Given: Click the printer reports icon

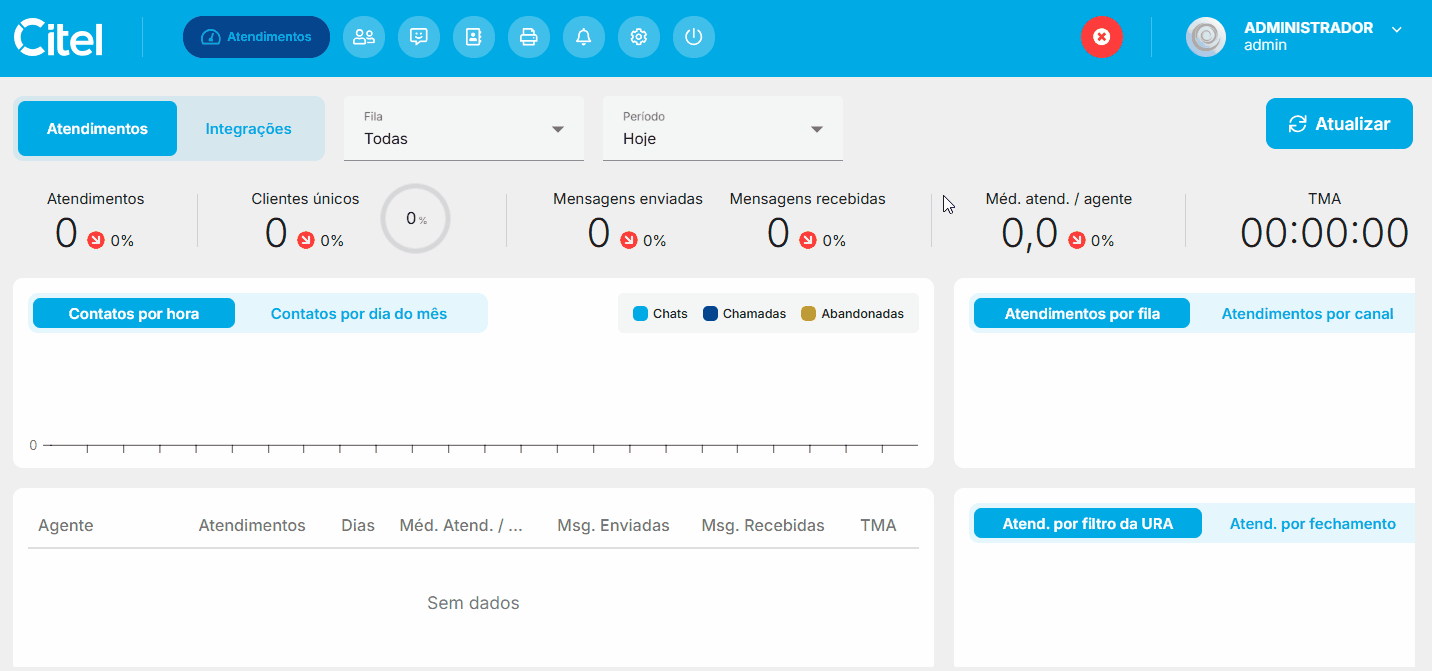Looking at the screenshot, I should point(529,37).
